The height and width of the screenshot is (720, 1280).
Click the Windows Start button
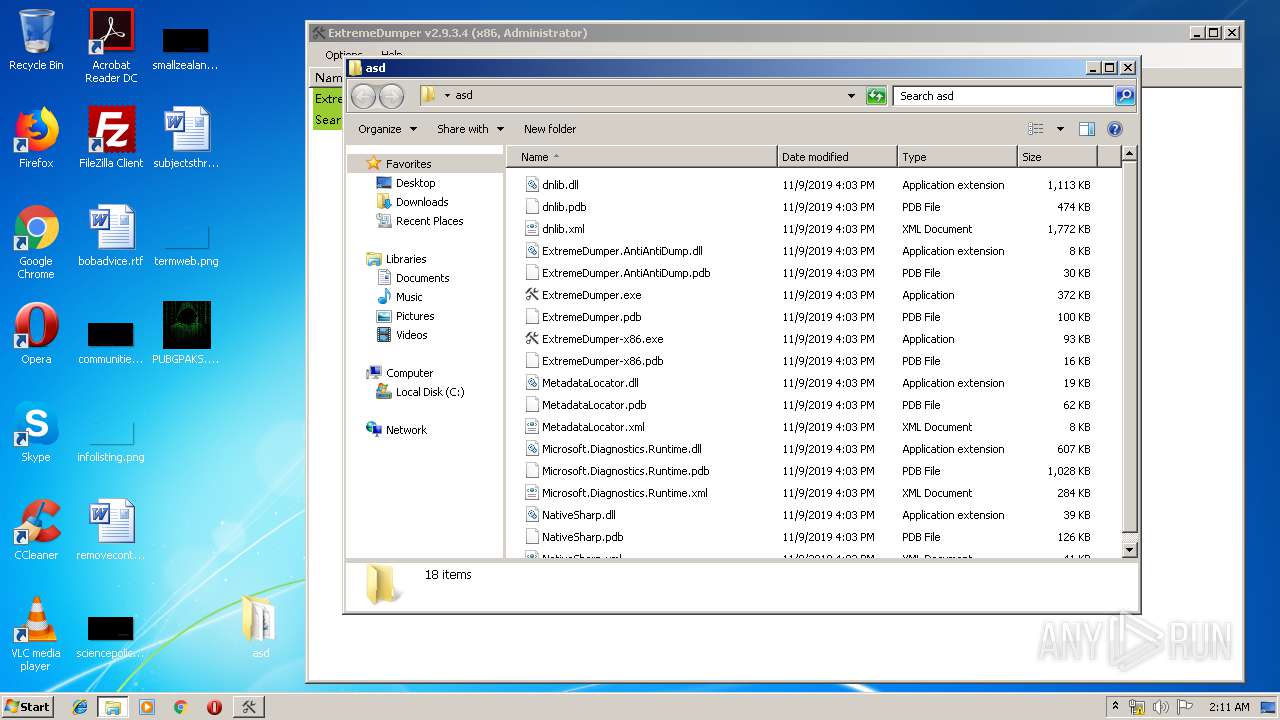point(27,707)
